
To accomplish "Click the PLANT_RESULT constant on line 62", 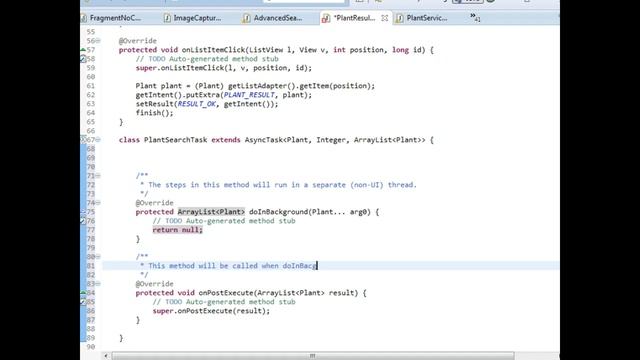I will point(249,95).
